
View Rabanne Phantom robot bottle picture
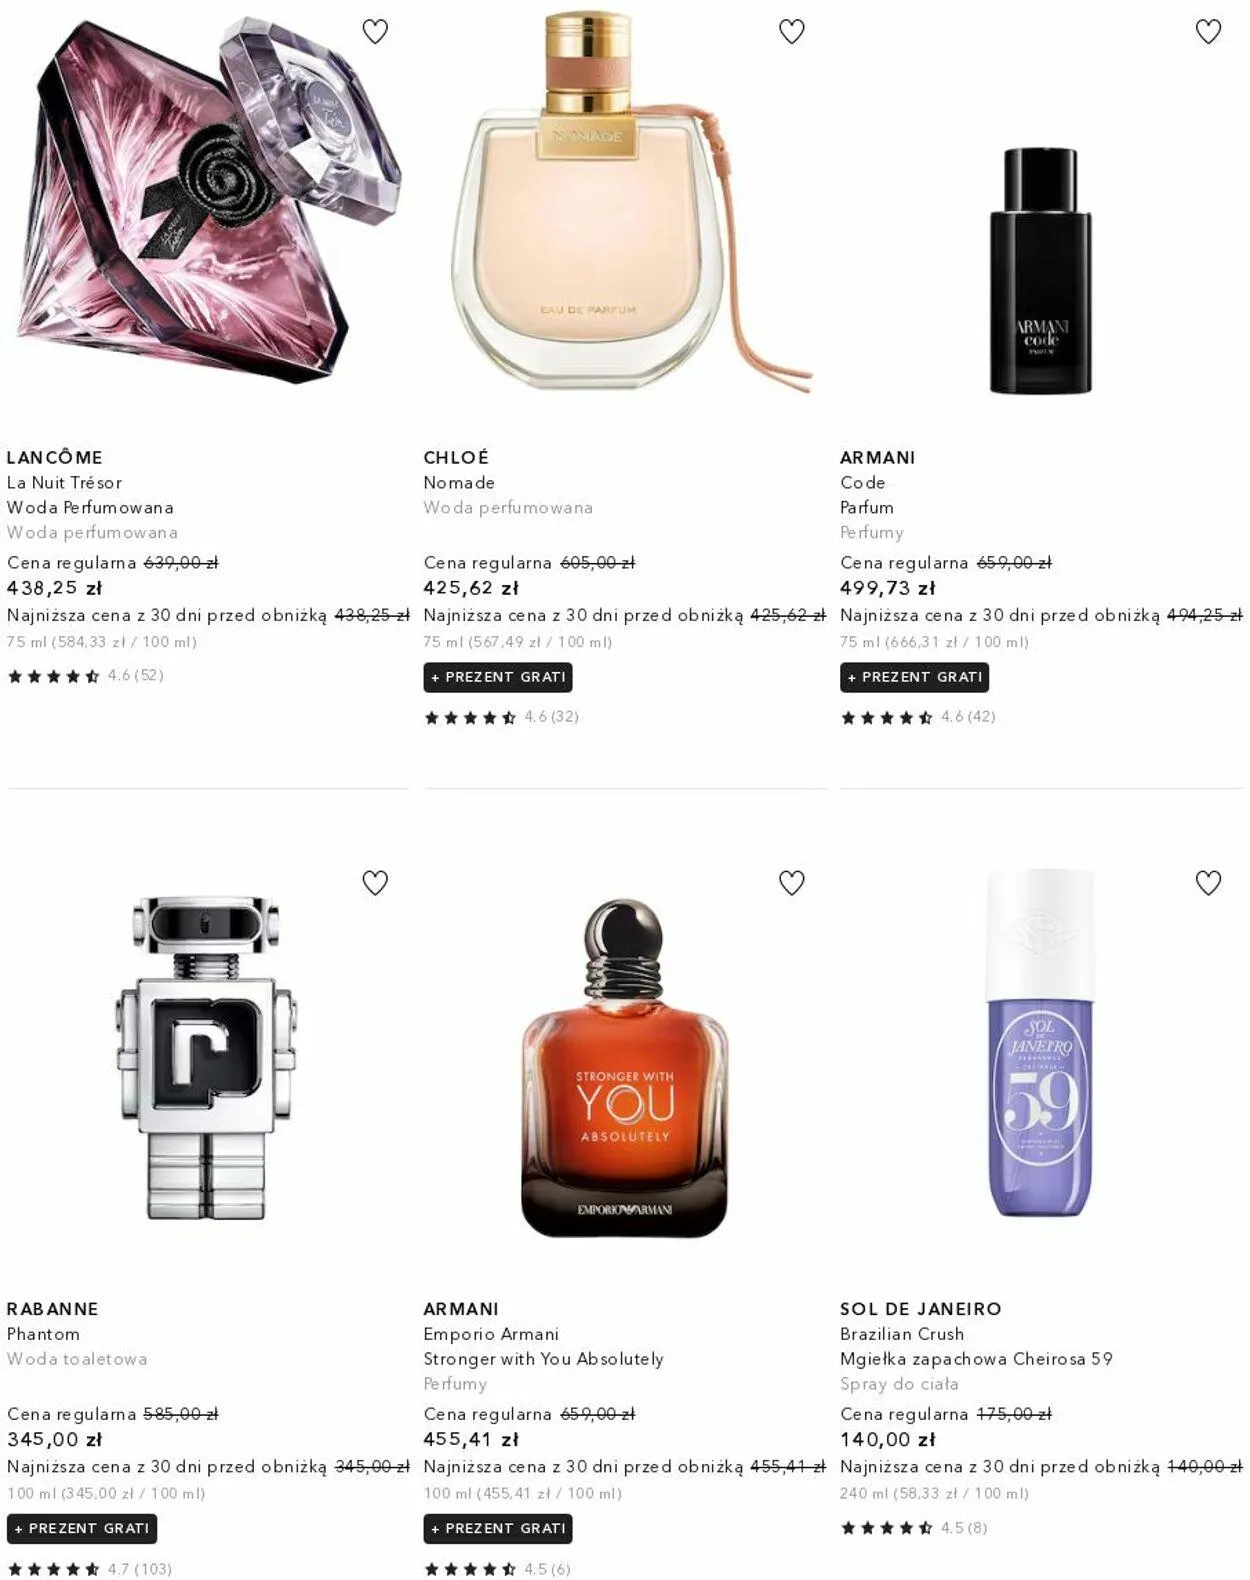(207, 1057)
